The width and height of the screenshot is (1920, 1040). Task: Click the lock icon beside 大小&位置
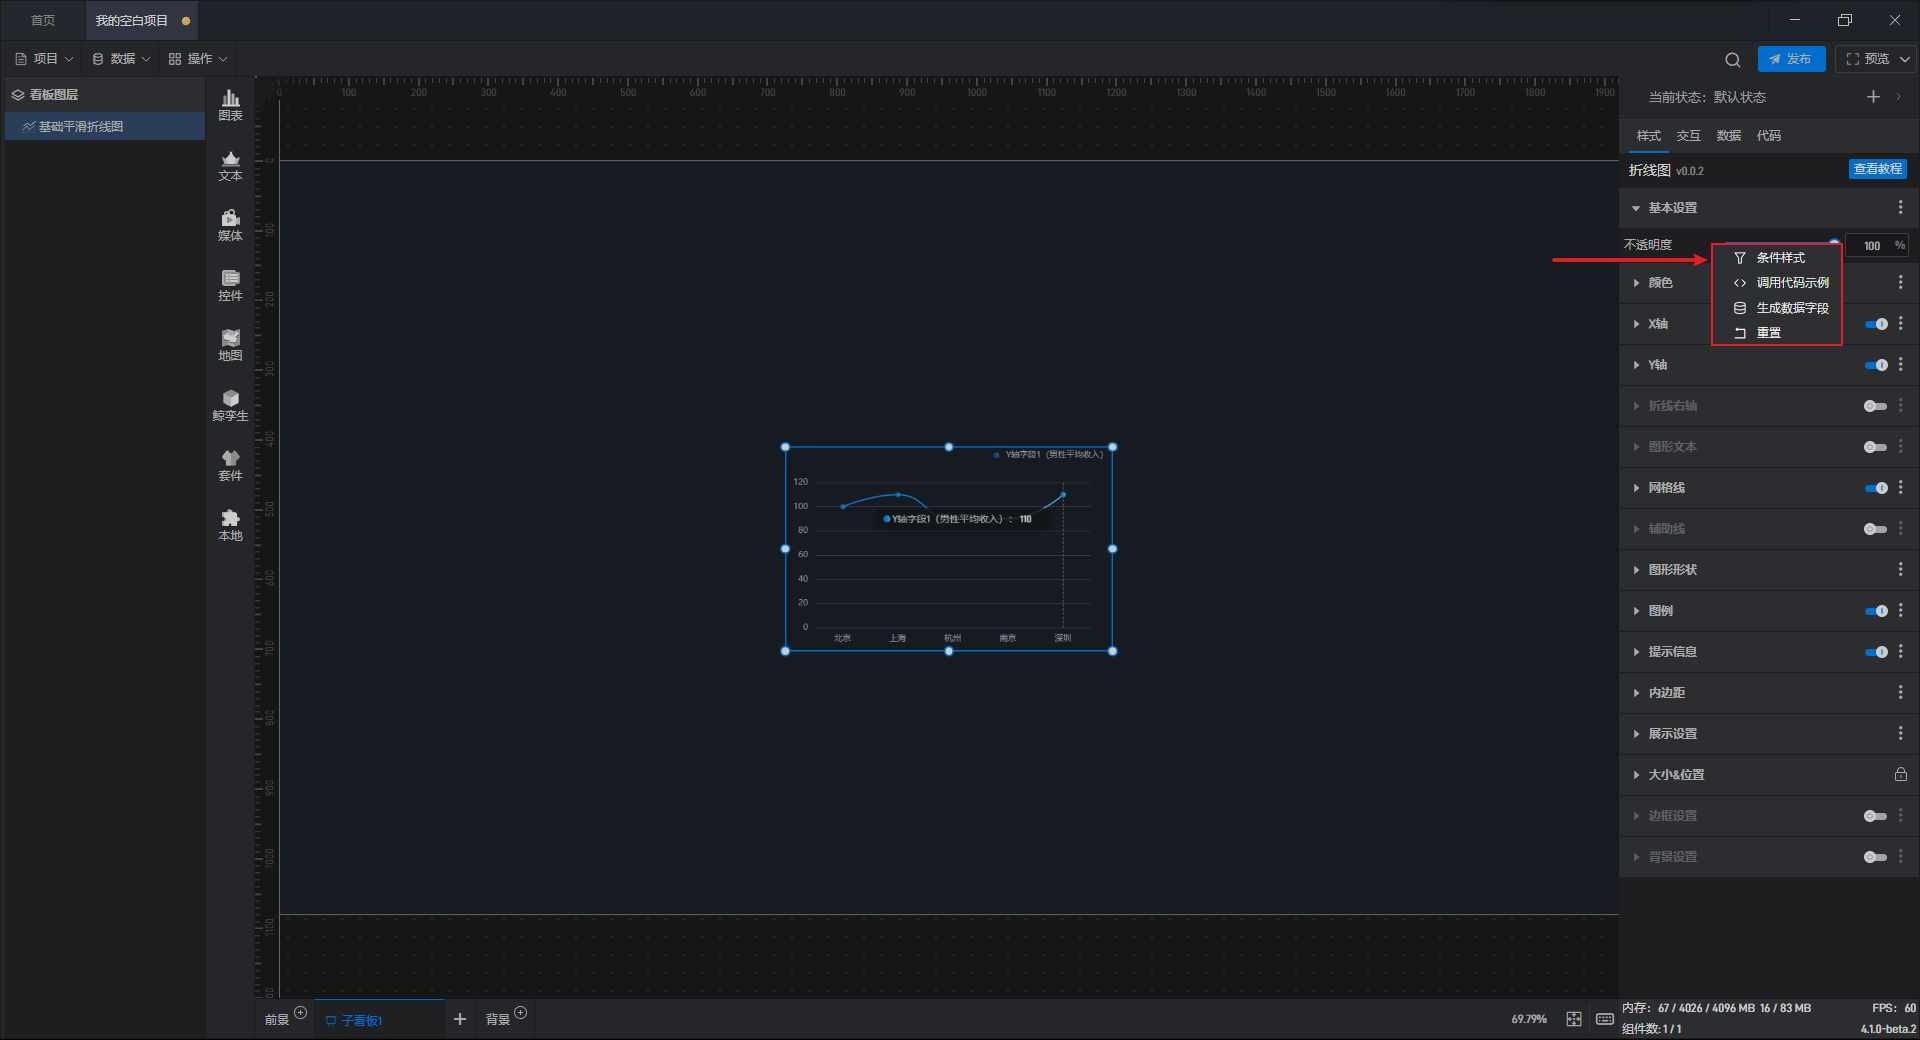pos(1900,775)
